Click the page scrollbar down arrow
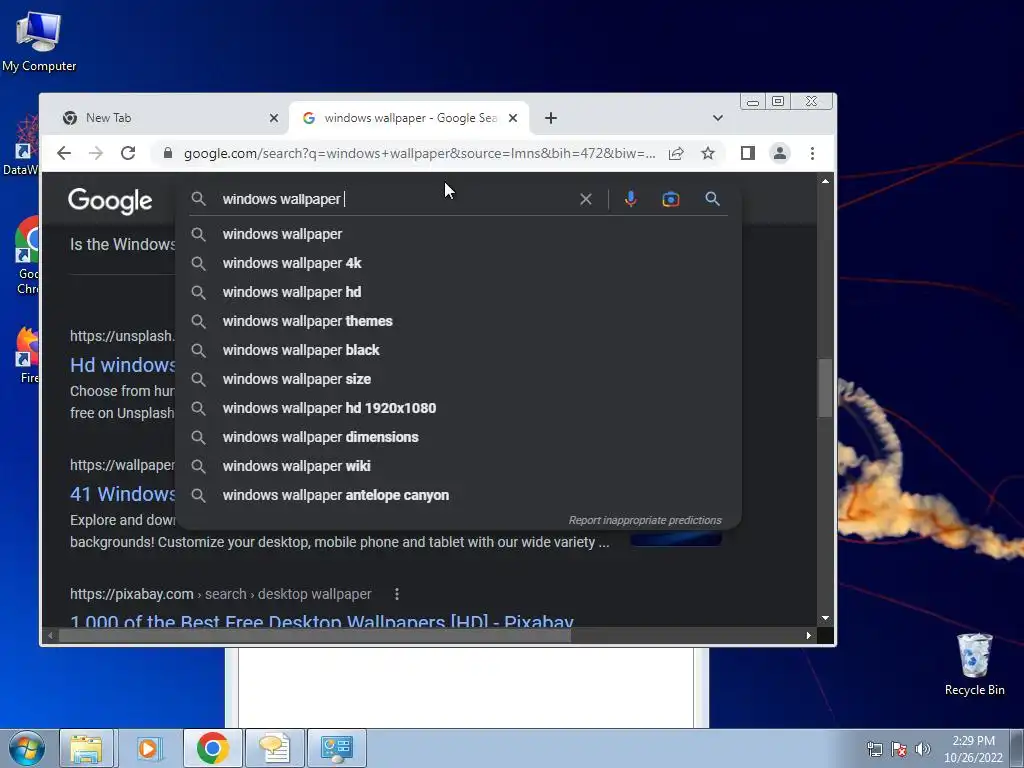This screenshot has width=1024, height=768. (825, 618)
